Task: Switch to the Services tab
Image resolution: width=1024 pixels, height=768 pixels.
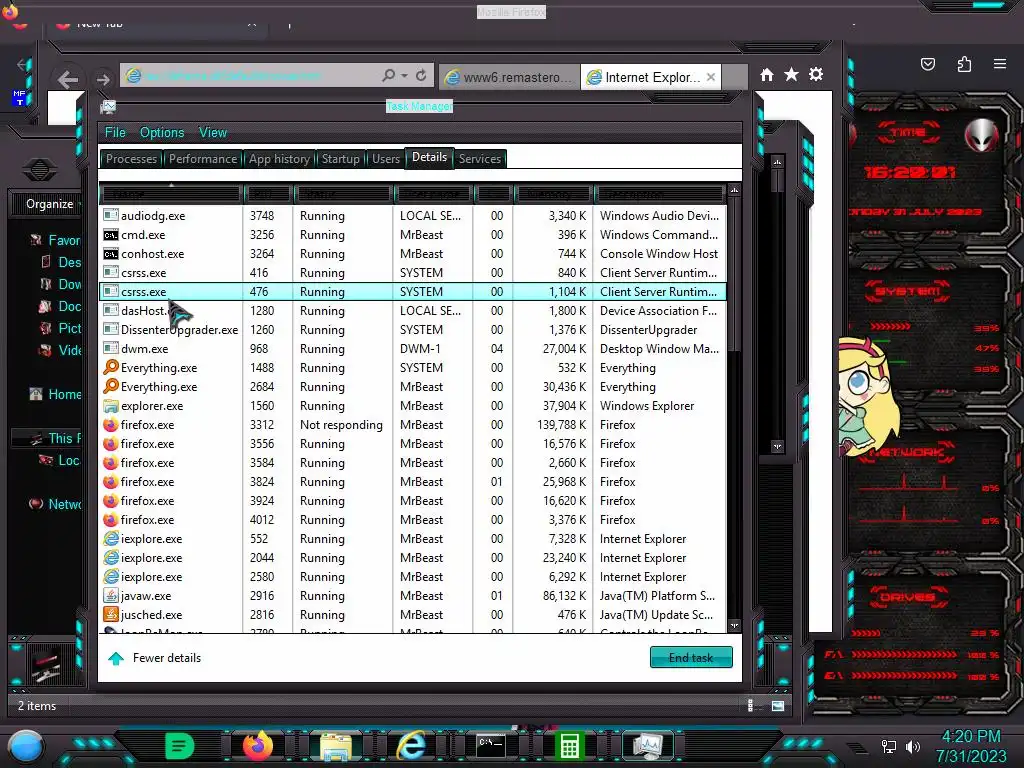Action: coord(479,159)
